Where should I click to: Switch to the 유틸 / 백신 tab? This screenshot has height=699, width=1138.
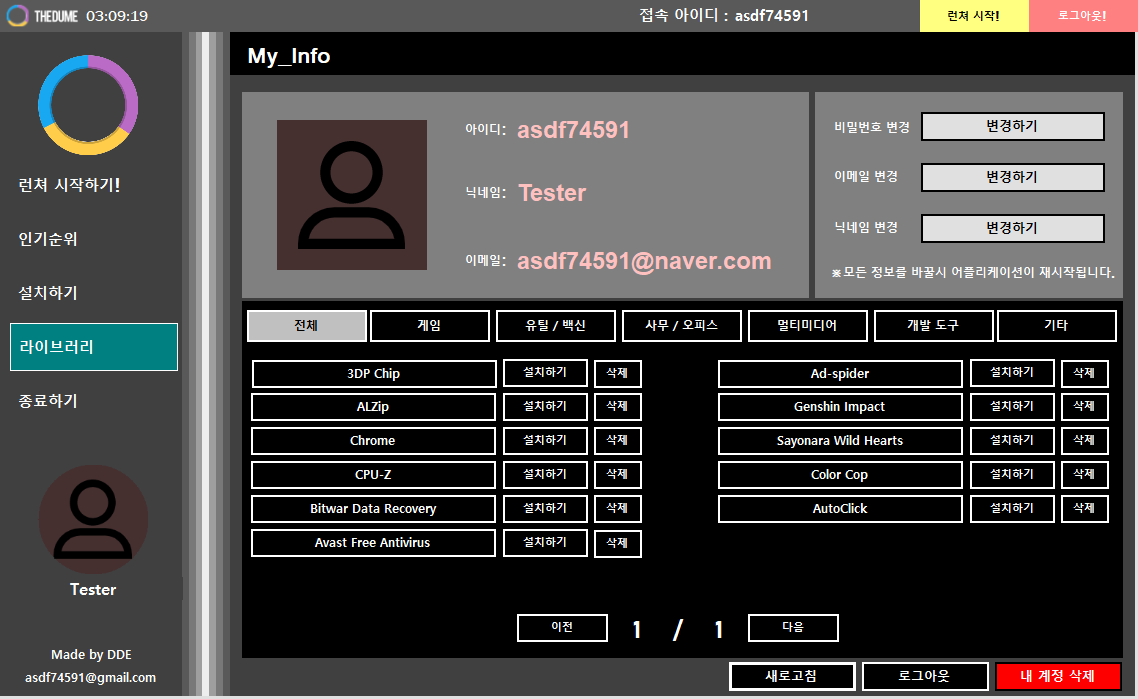555,326
